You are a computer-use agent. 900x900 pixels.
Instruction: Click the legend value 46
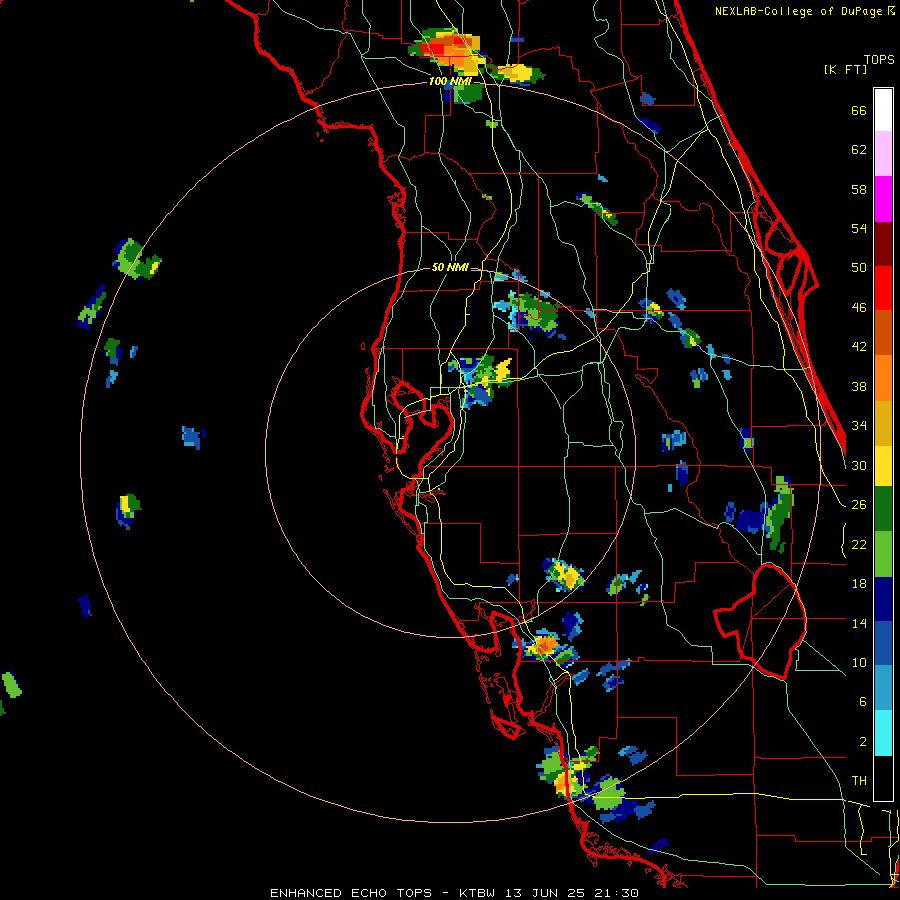coord(859,308)
